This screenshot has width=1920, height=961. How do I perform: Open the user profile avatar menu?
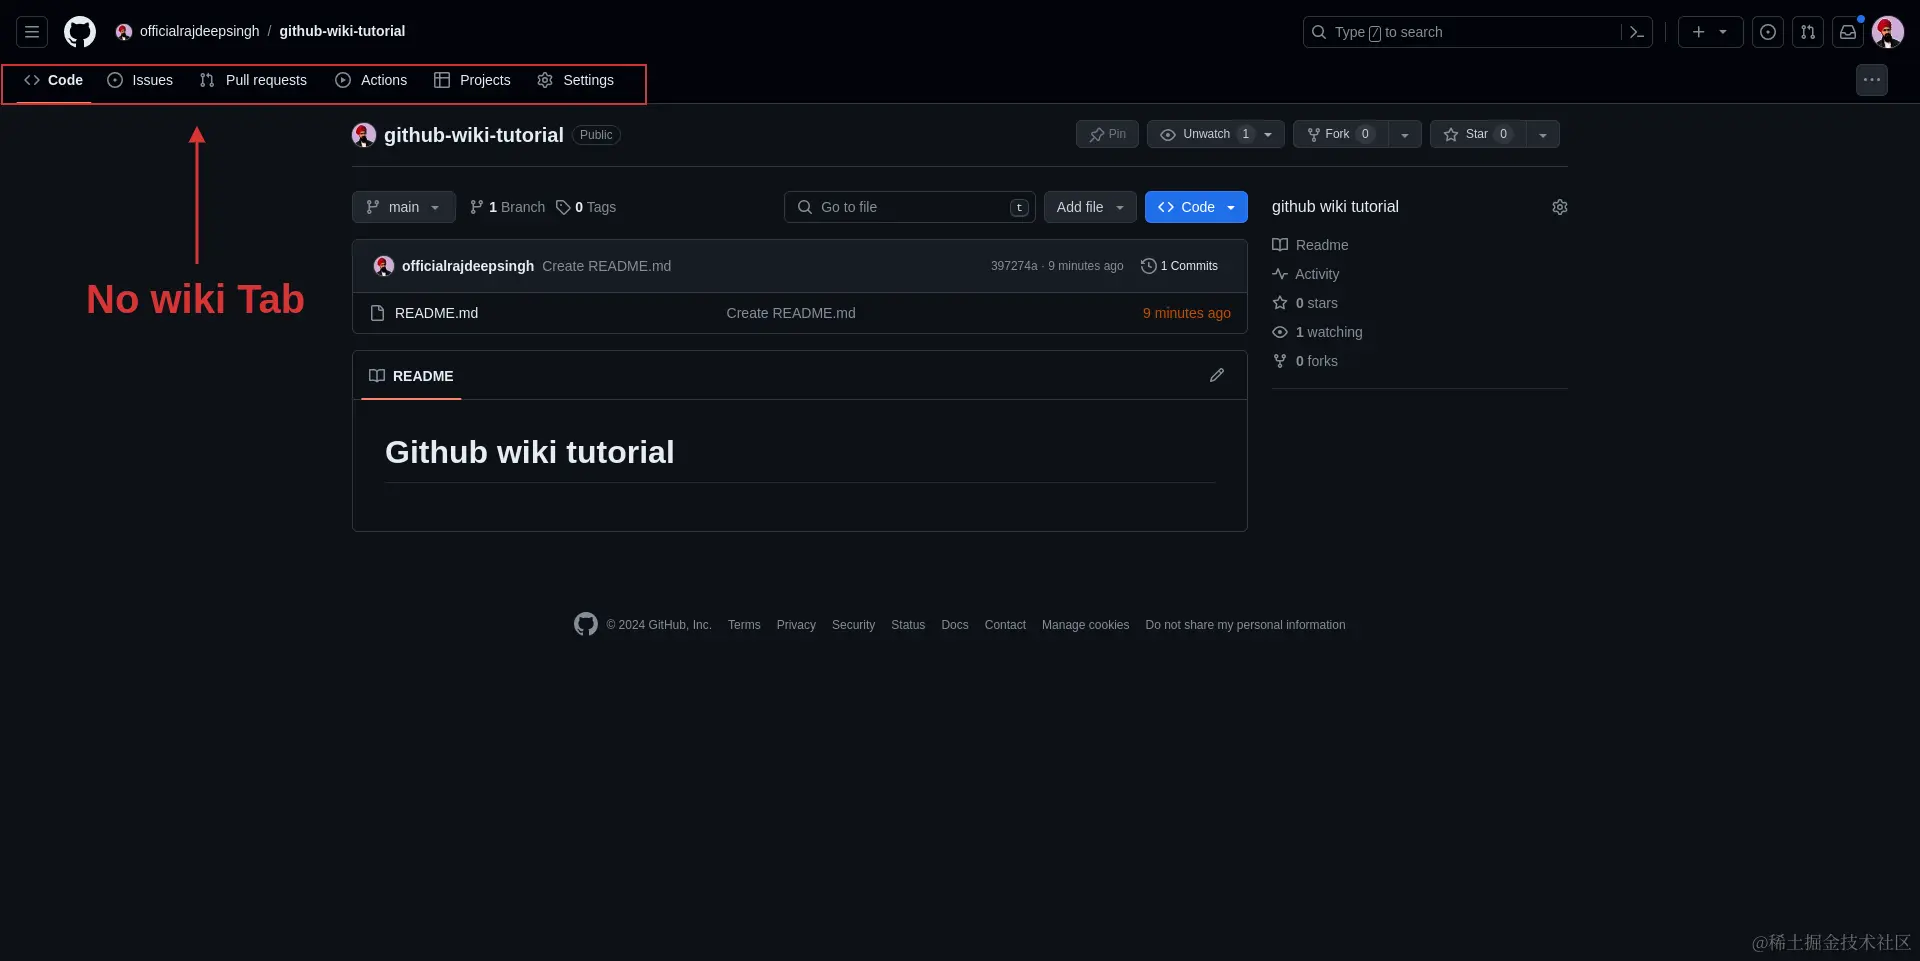pyautogui.click(x=1888, y=32)
